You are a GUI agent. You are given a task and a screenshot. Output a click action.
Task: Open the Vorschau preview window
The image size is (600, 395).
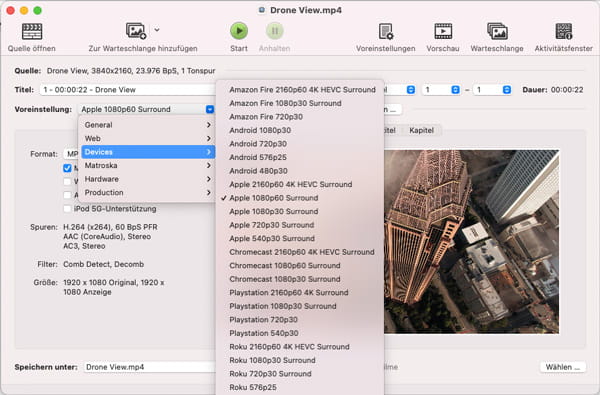click(443, 31)
